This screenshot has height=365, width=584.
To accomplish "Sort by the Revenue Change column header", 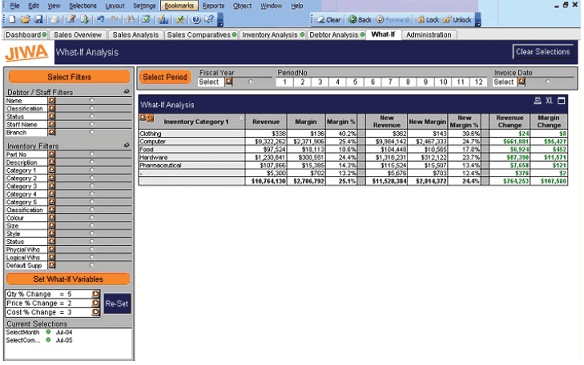I will 510,121.
